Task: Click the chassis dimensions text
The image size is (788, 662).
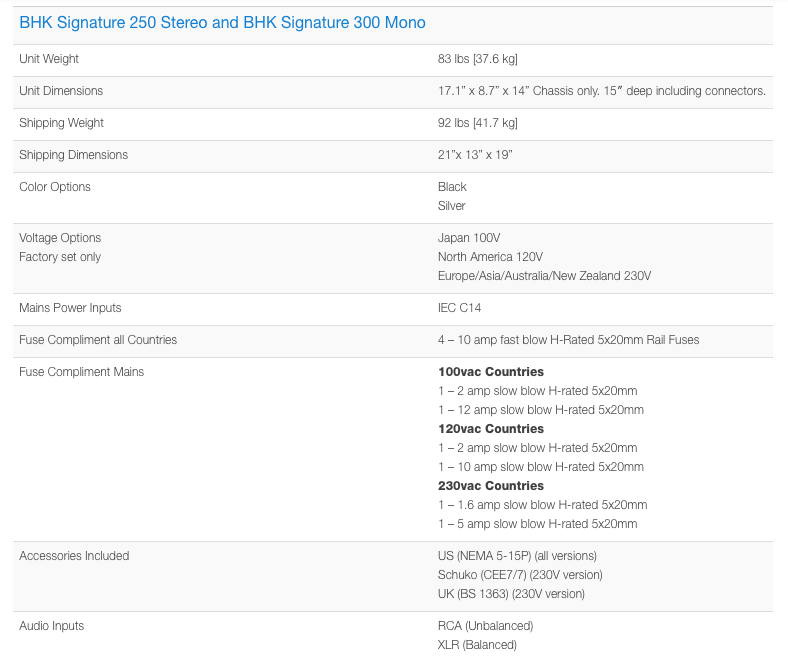Action: pos(602,91)
